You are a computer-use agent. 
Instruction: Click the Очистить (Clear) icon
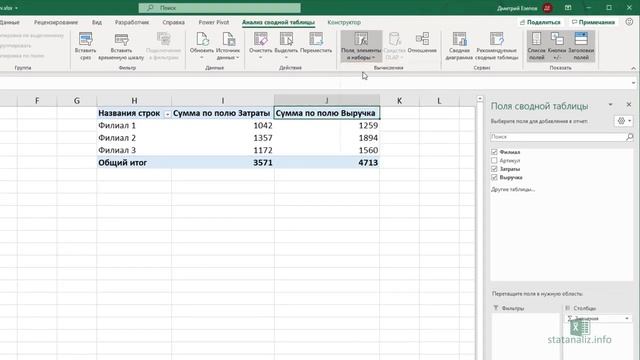[x=260, y=39]
